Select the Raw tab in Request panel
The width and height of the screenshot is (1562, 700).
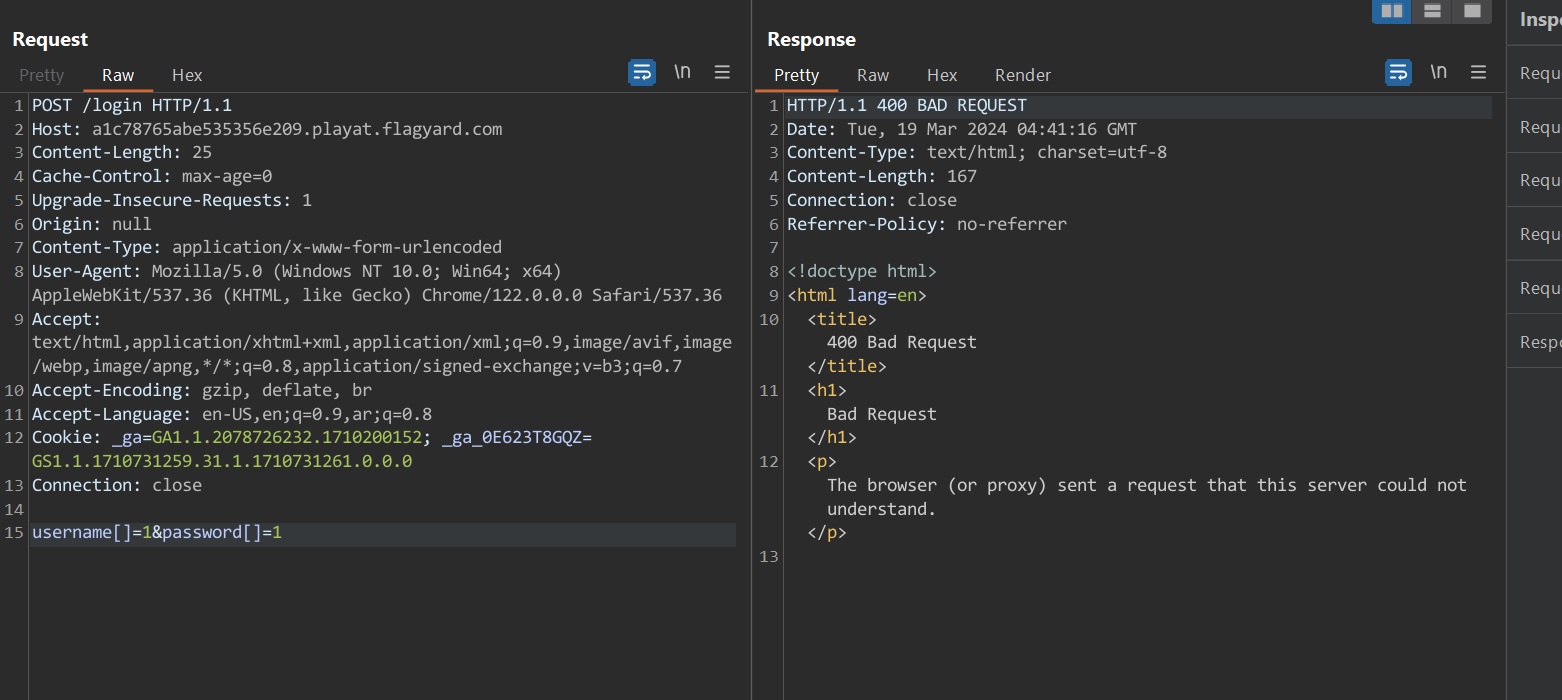(x=118, y=75)
